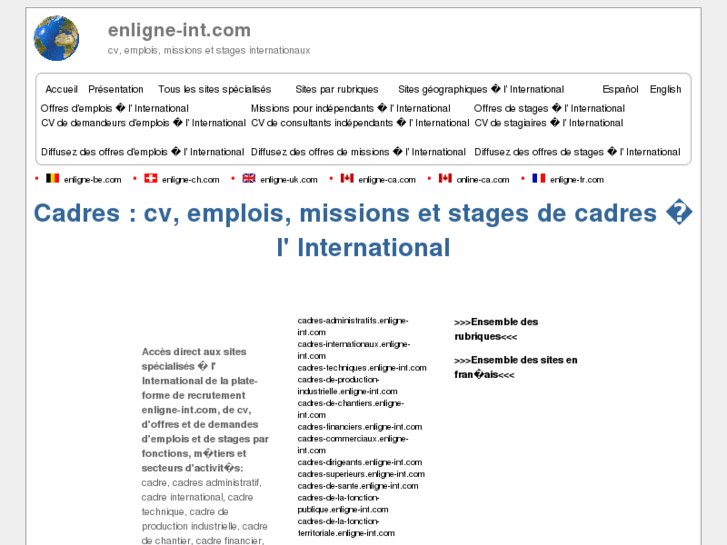Open Offres de stages link
The image size is (727, 545).
coord(549,109)
